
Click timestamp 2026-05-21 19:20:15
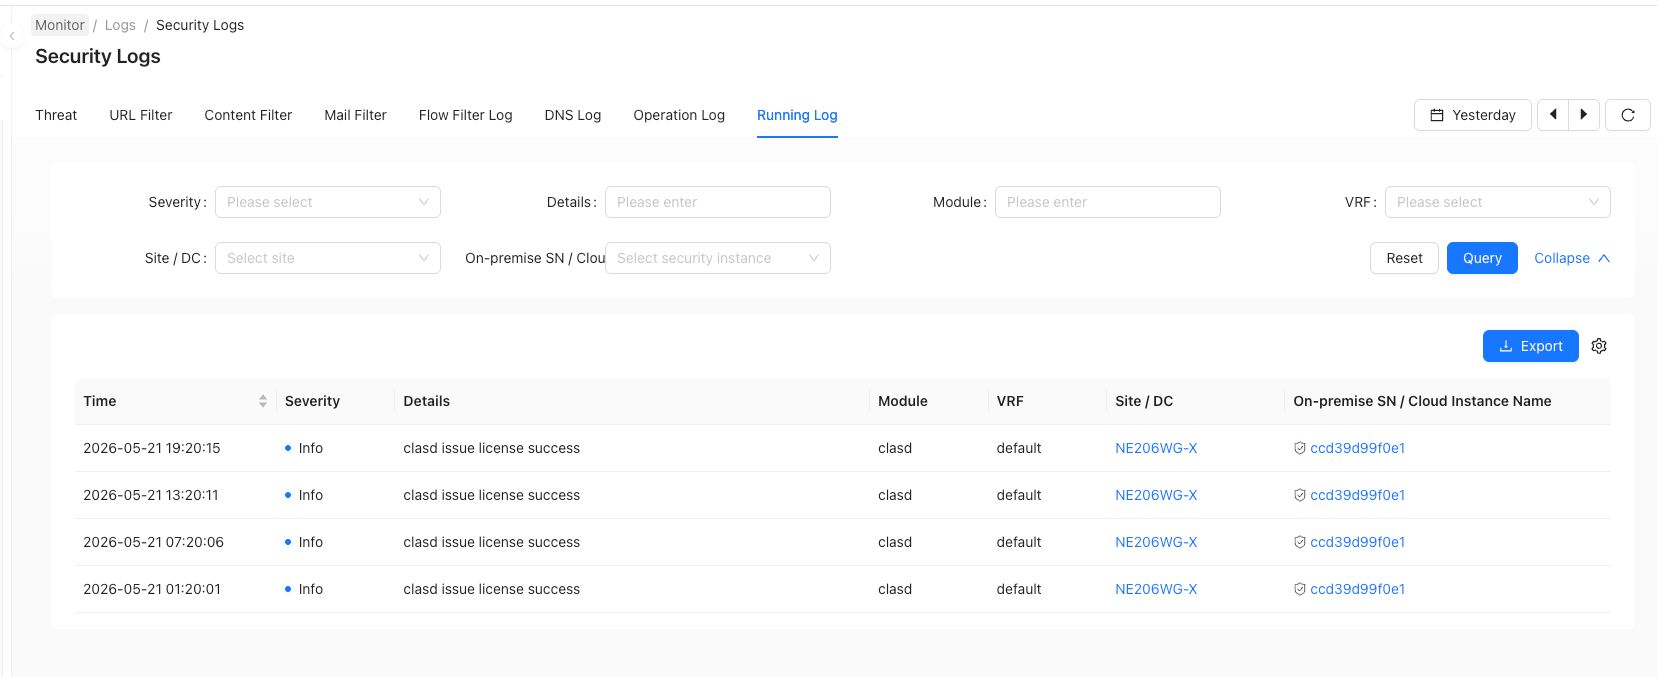pyautogui.click(x=152, y=448)
